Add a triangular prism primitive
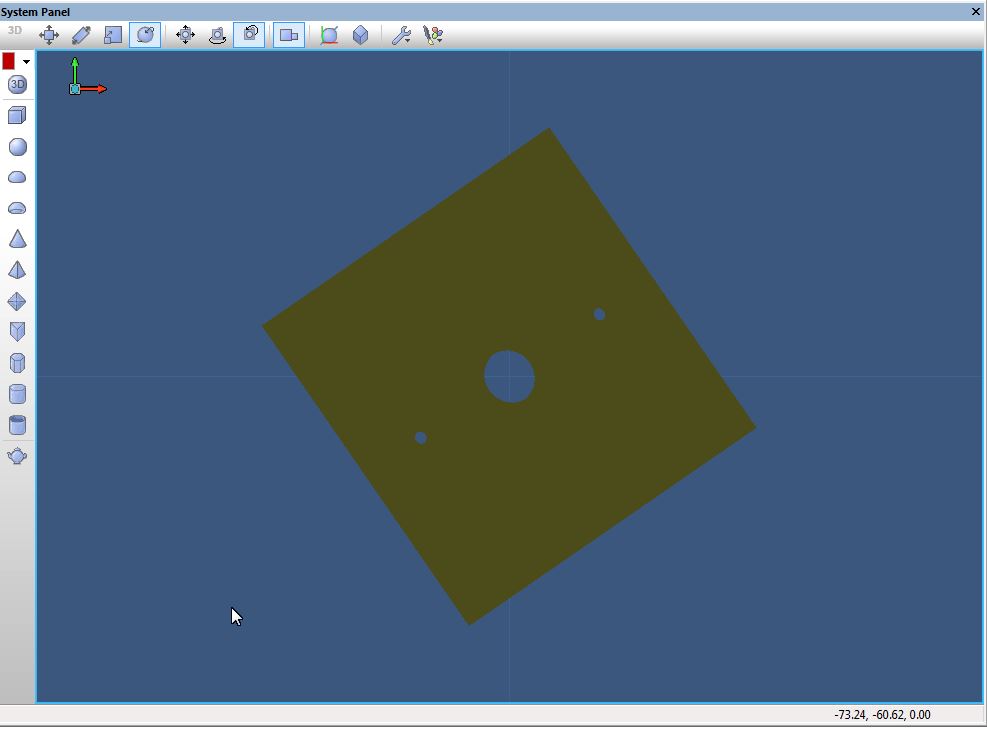Viewport: 987px width, 729px height. 18,332
